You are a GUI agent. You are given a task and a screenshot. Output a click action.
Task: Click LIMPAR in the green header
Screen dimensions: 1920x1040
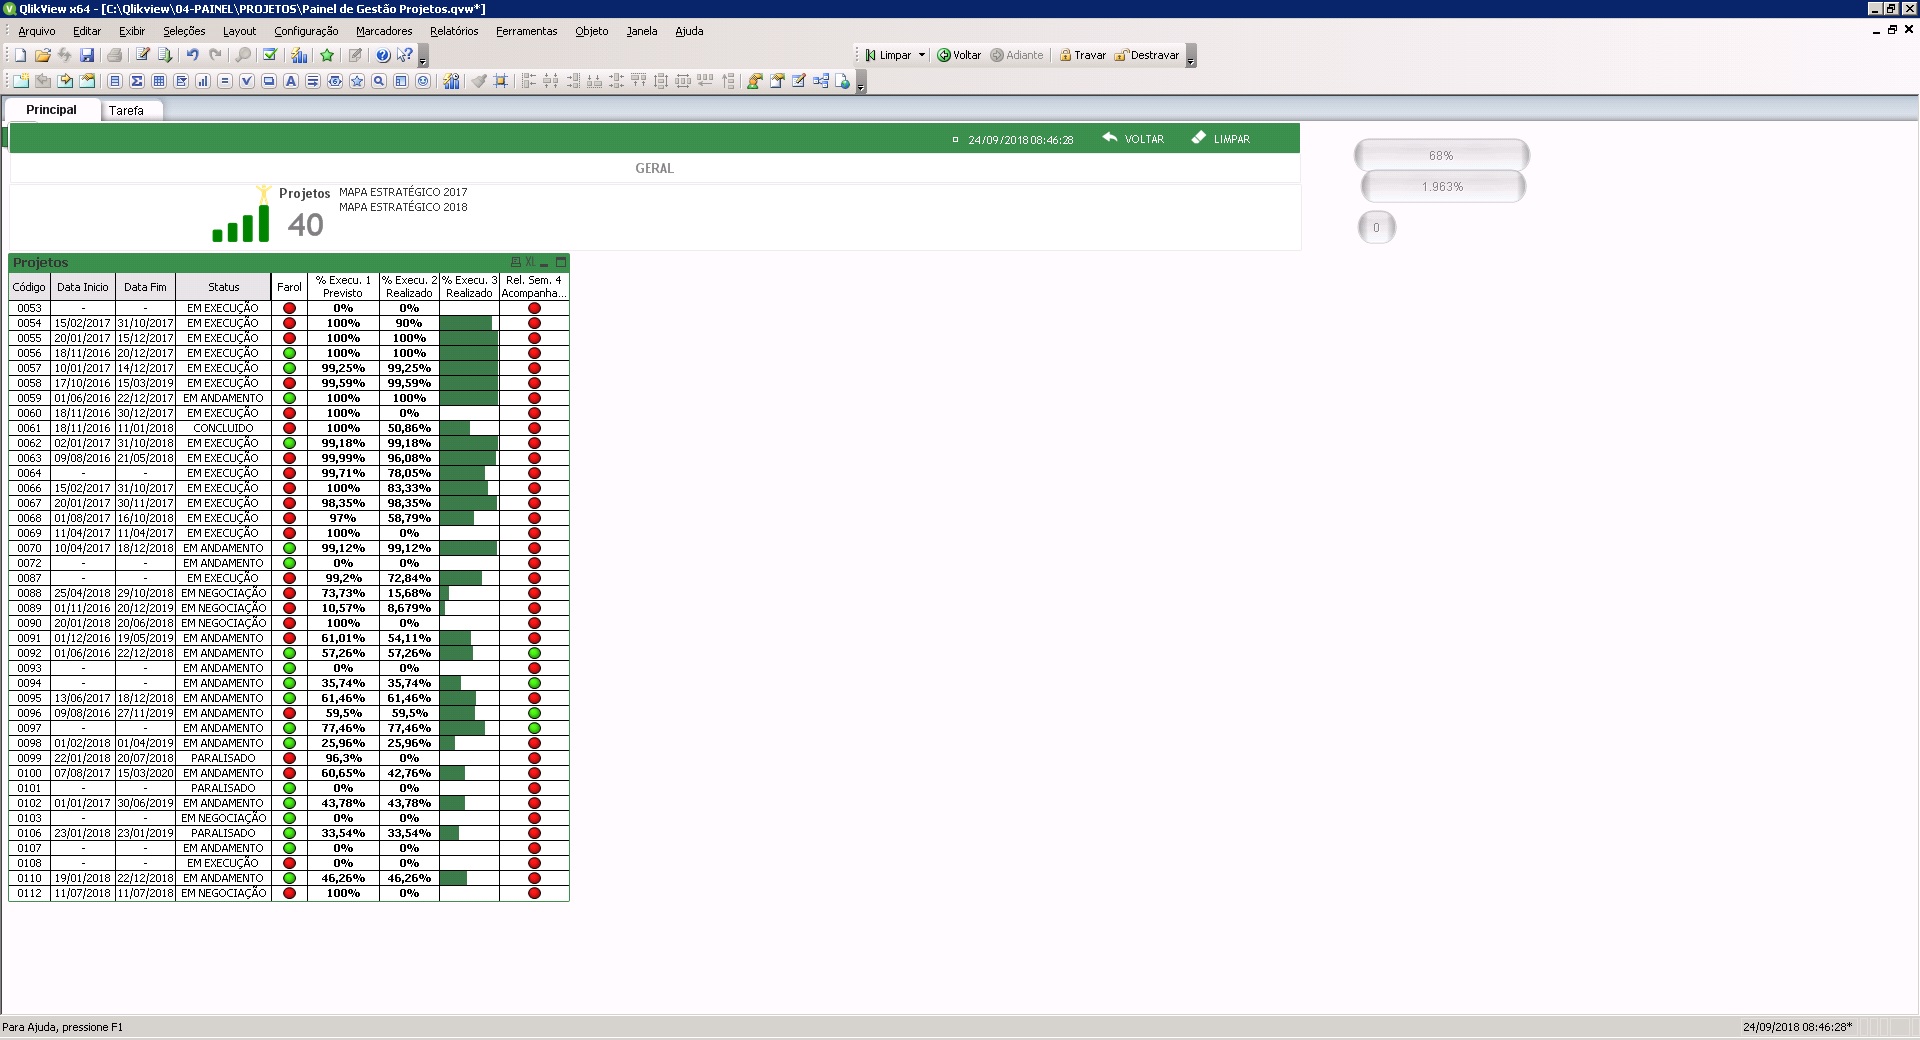click(x=1220, y=139)
